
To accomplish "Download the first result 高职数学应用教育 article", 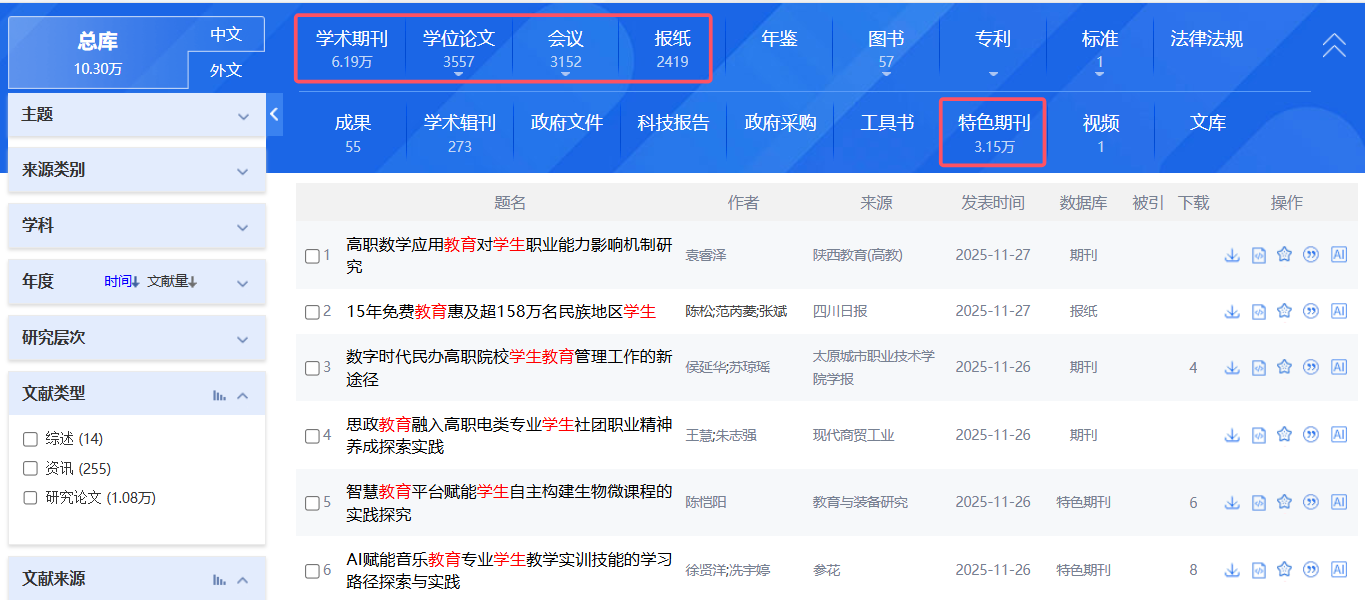I will pos(1232,255).
